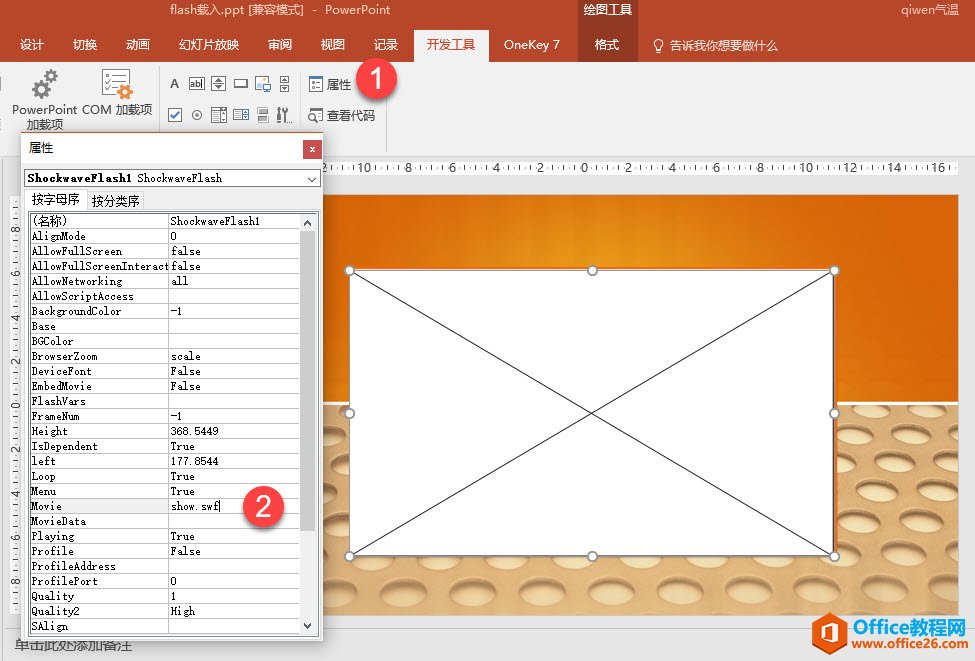The height and width of the screenshot is (661, 975).
Task: Insert a Text Box control (abl icon)
Action: 197,84
